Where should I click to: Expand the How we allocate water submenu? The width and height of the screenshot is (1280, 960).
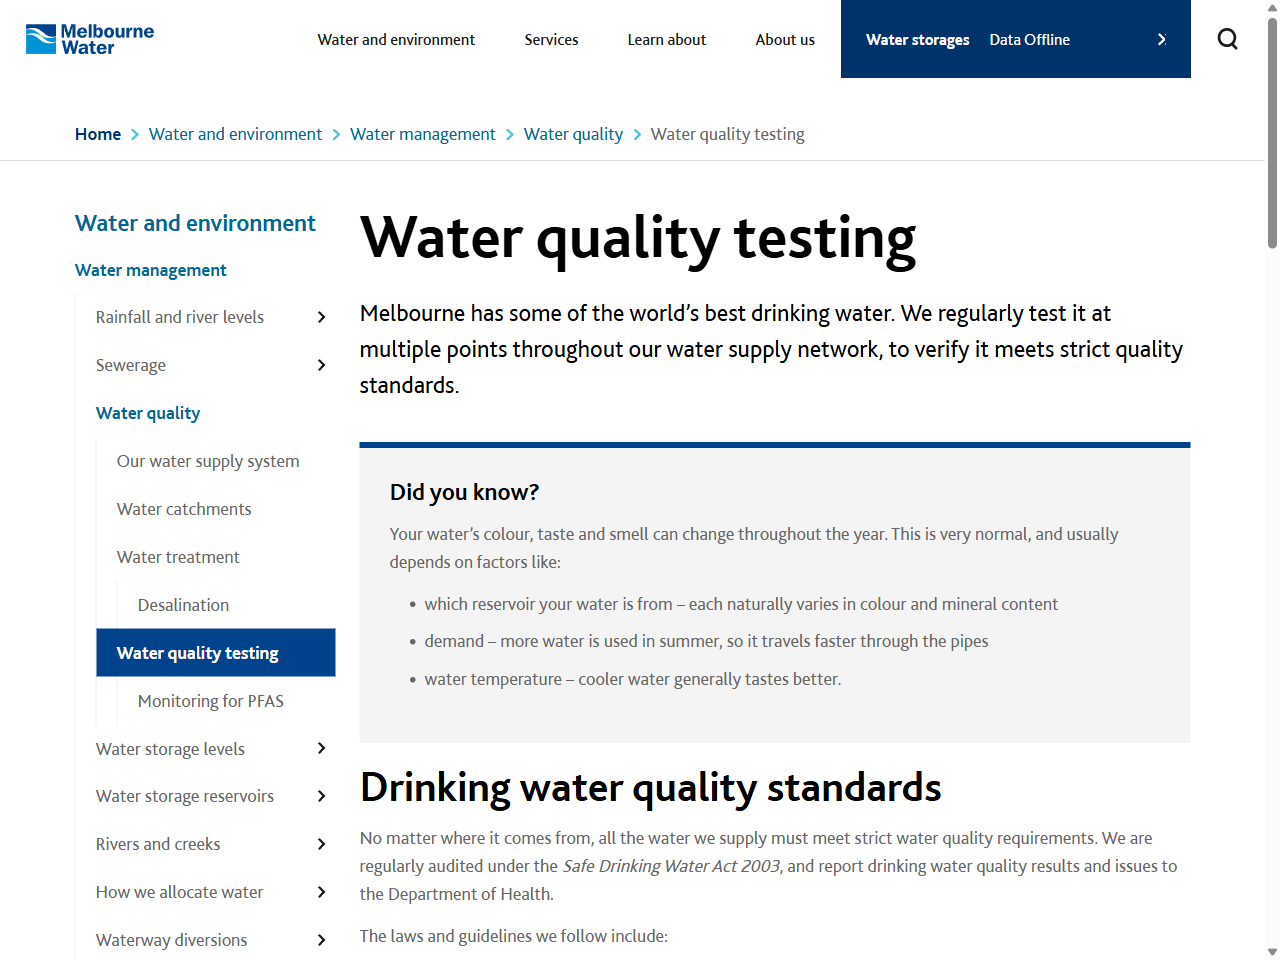321,892
